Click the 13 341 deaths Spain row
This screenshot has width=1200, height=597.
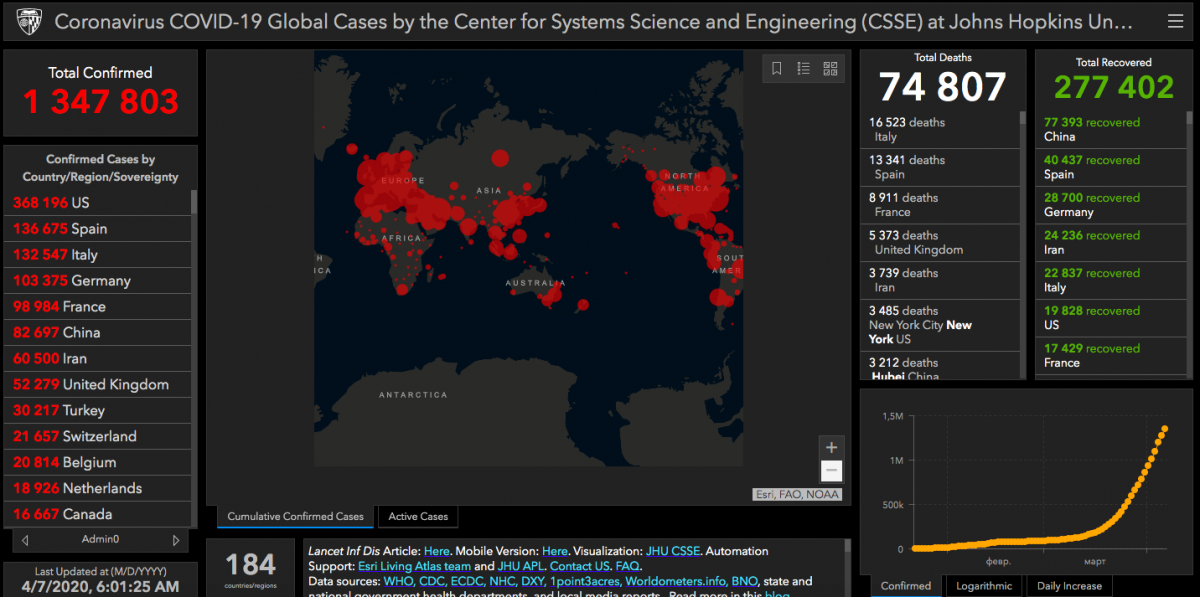(939, 167)
